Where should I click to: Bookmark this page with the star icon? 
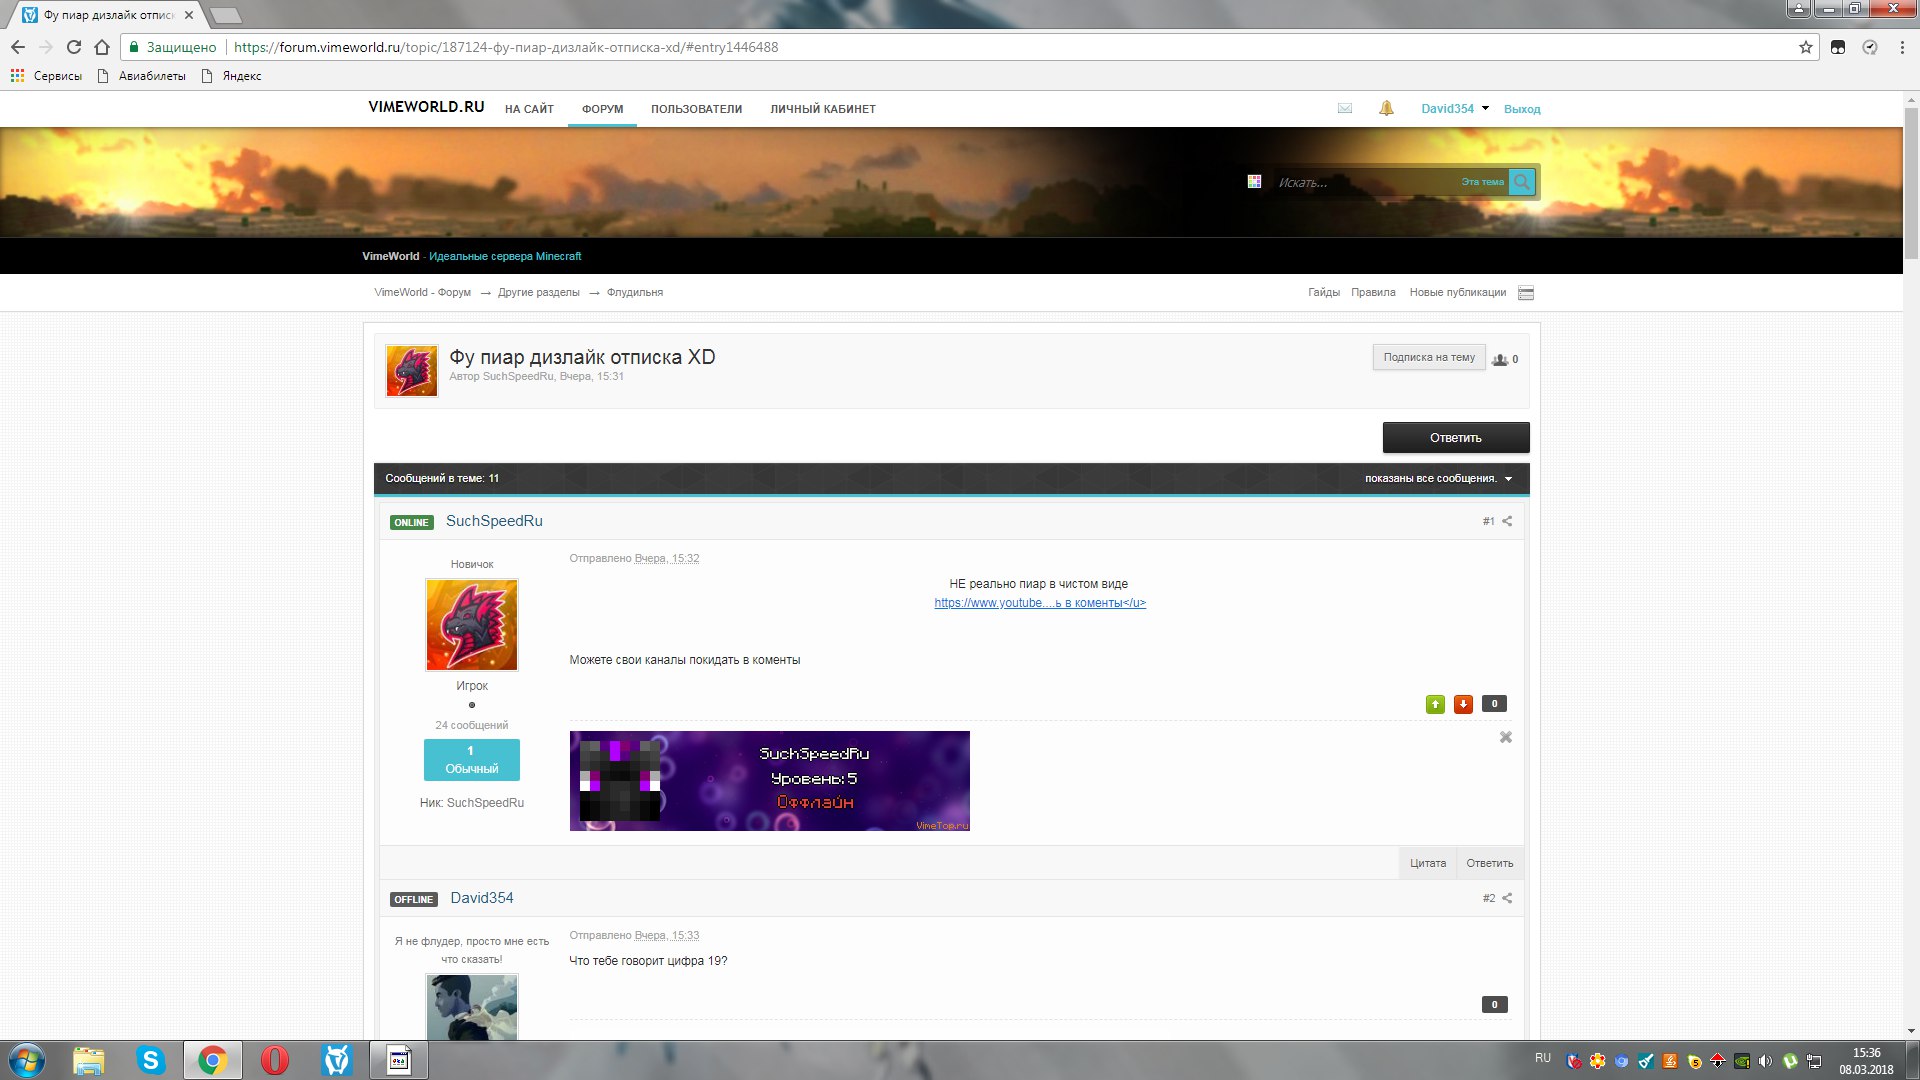click(1806, 47)
